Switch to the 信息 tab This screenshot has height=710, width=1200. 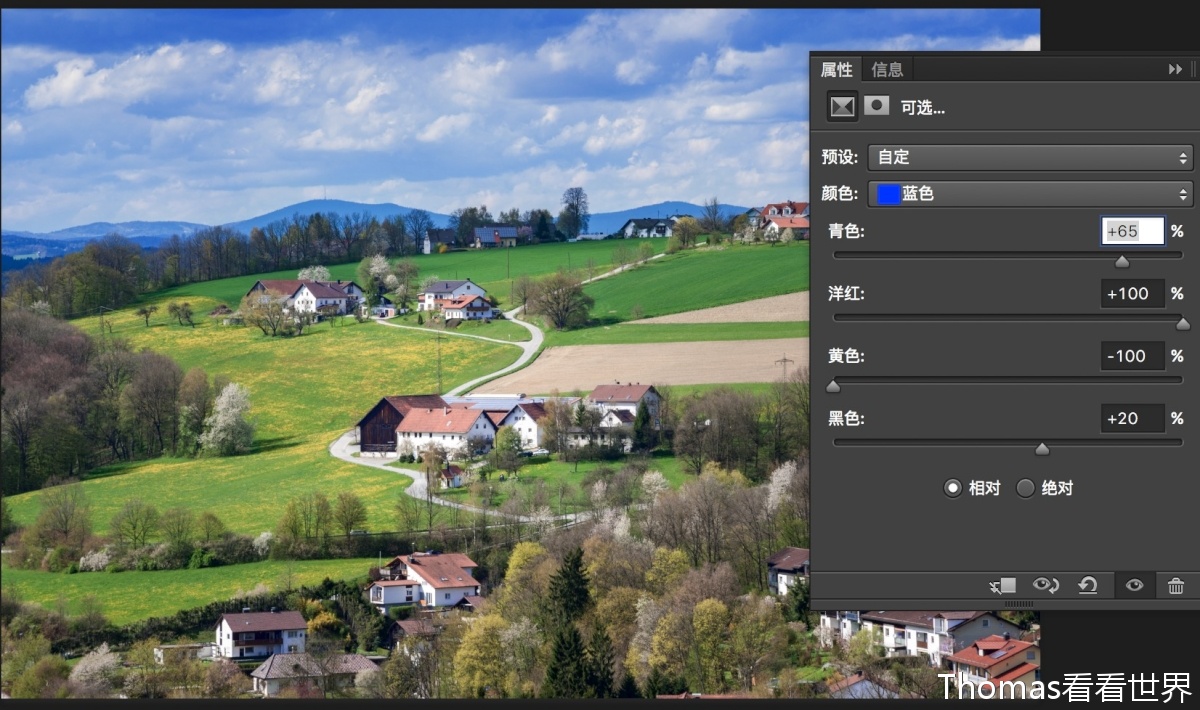click(x=887, y=69)
